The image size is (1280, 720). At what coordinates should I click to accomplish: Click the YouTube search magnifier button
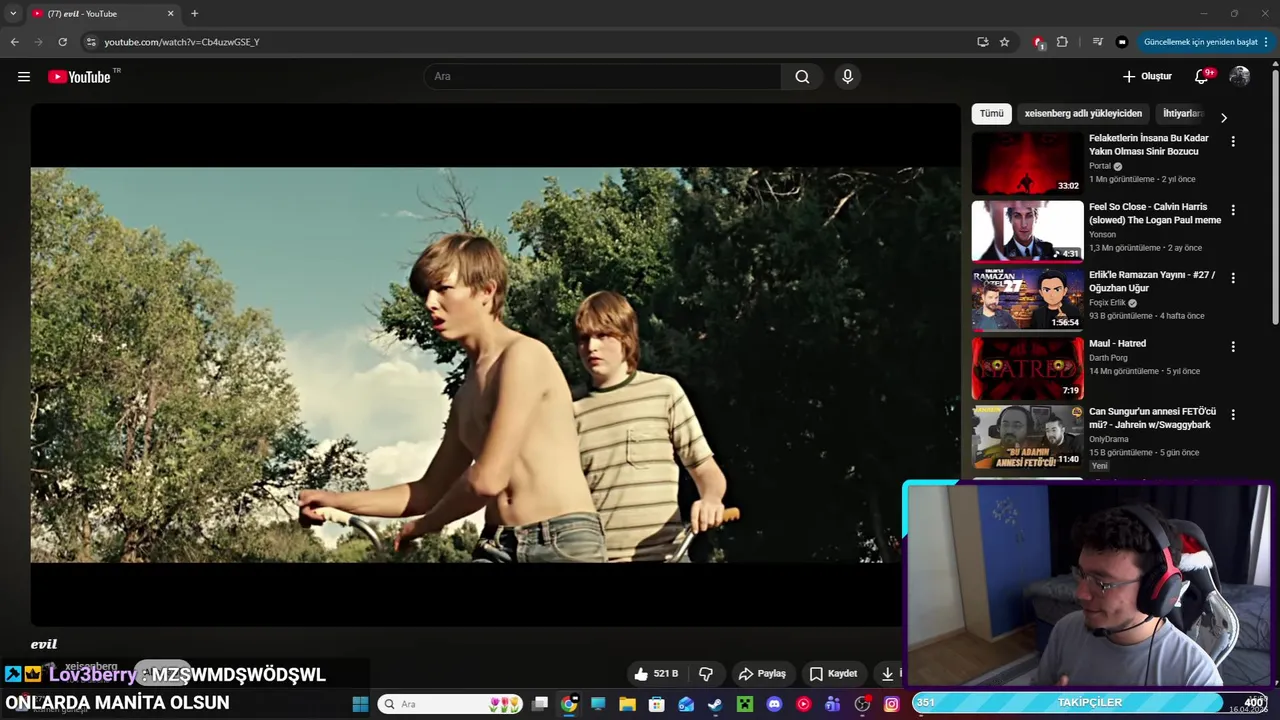[802, 77]
